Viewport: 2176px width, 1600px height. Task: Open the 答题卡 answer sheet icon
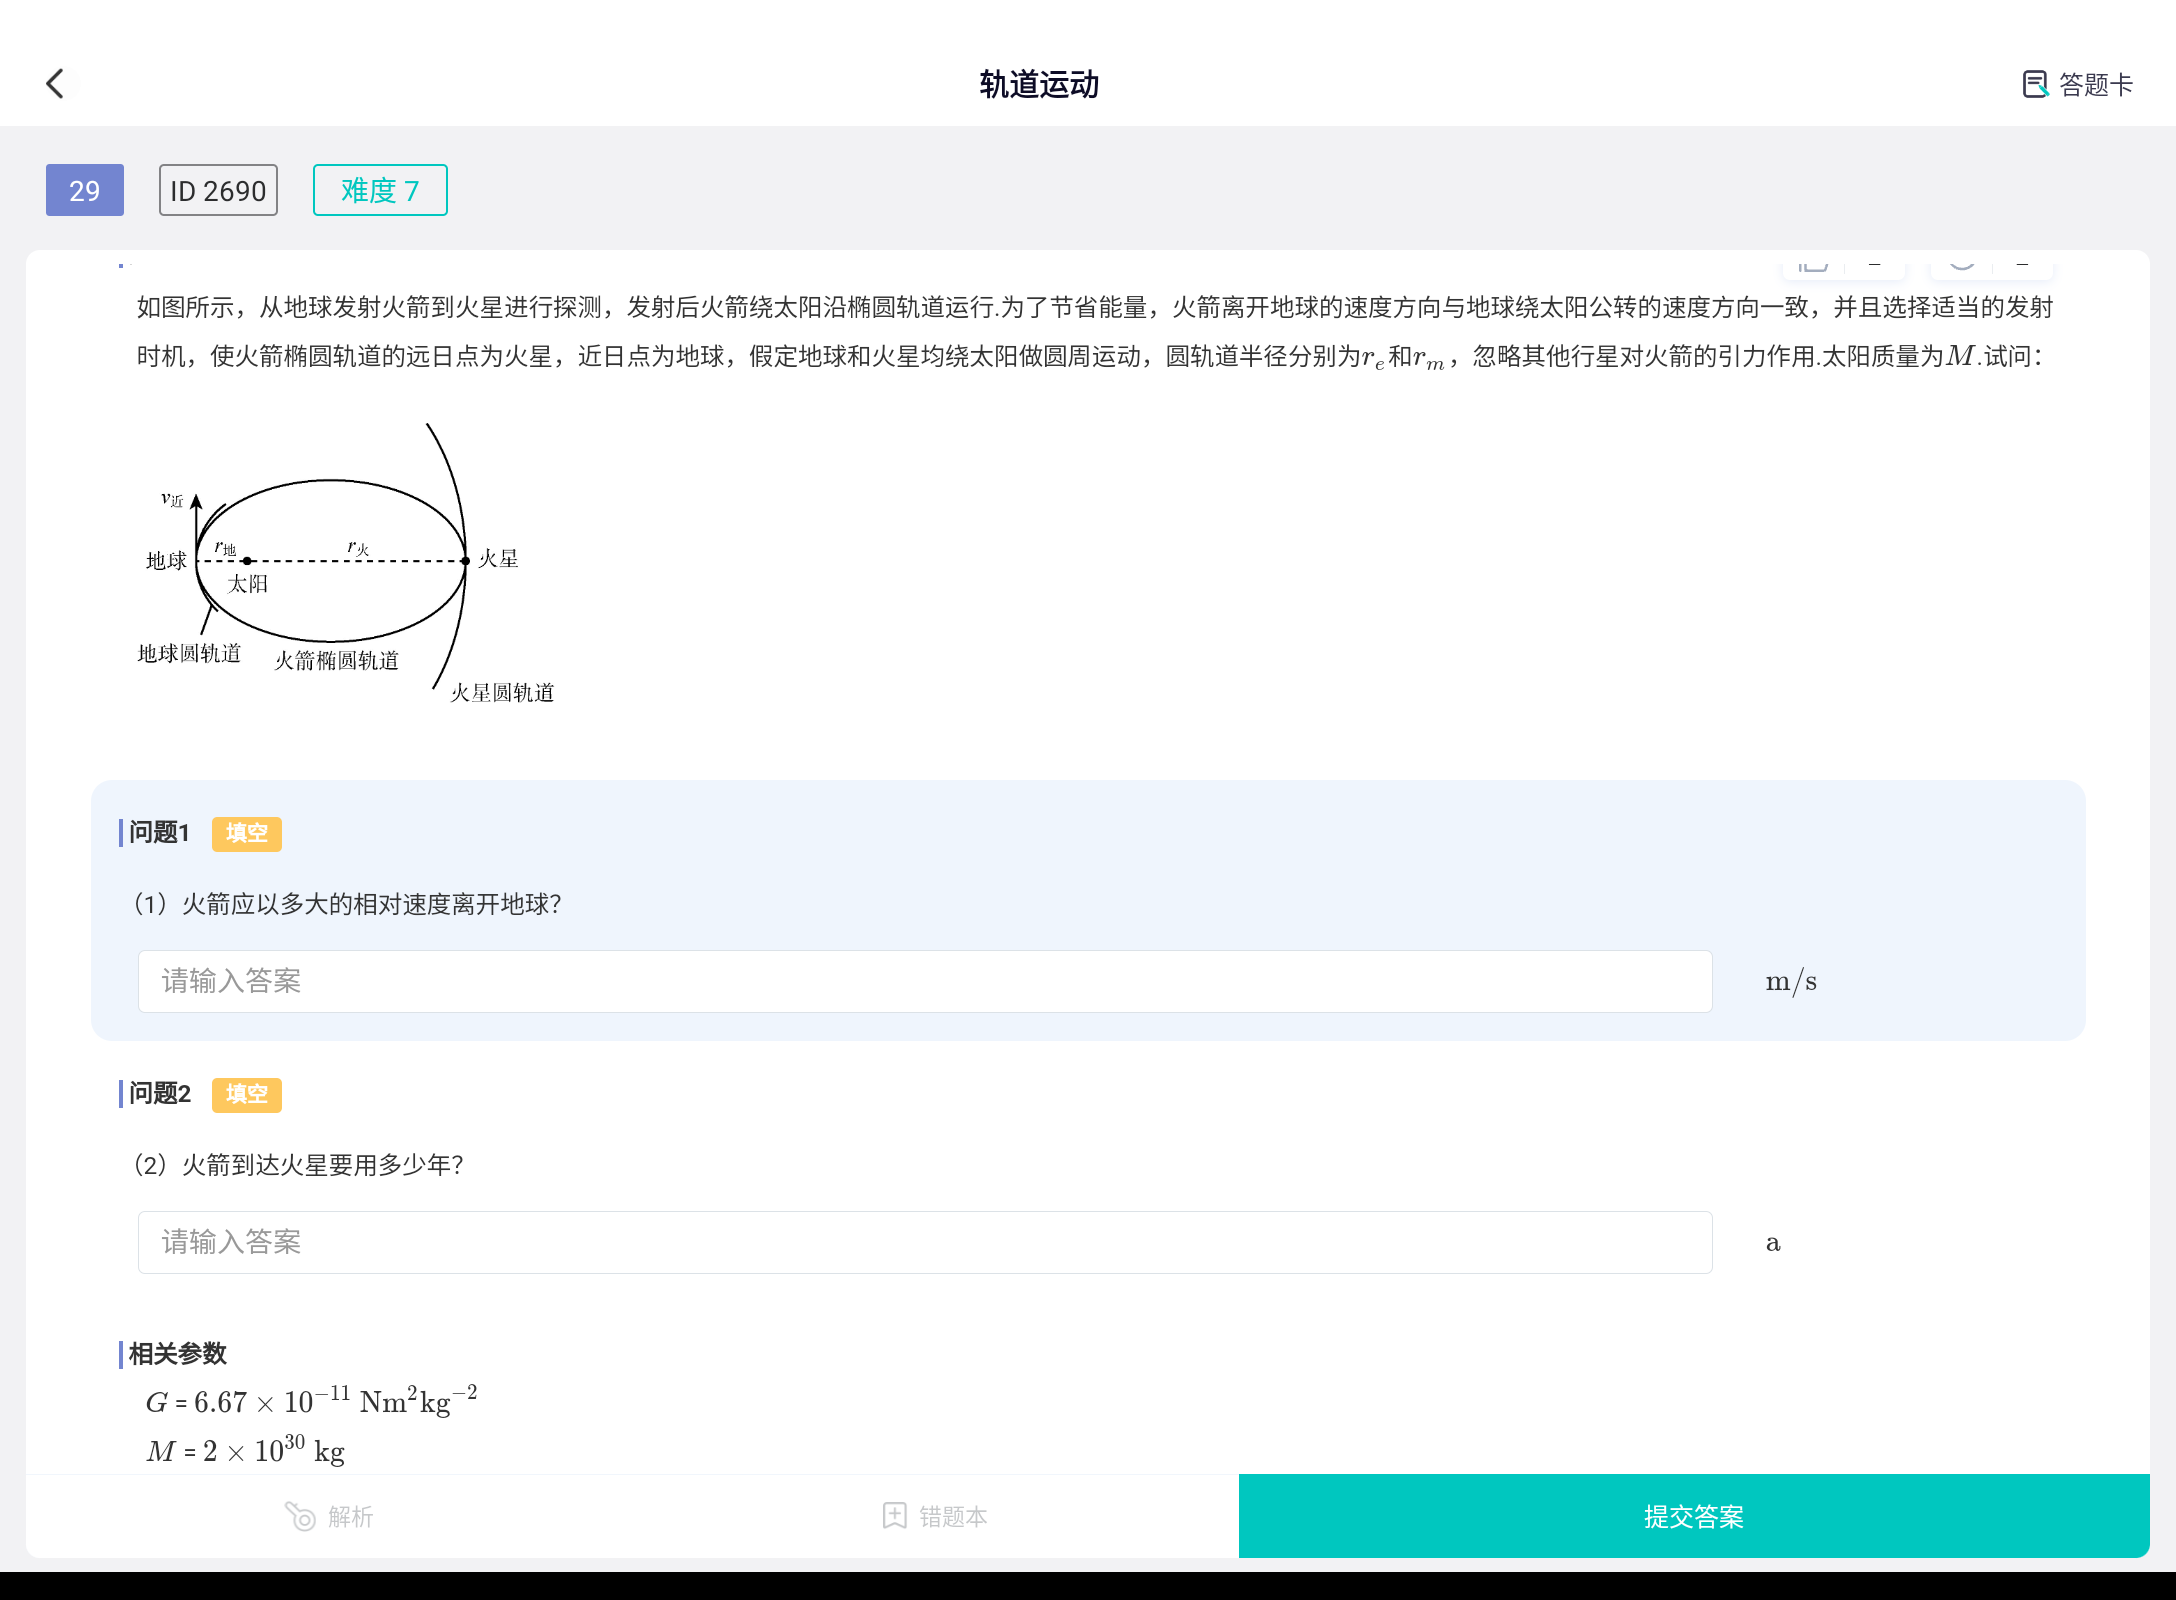pos(2034,84)
